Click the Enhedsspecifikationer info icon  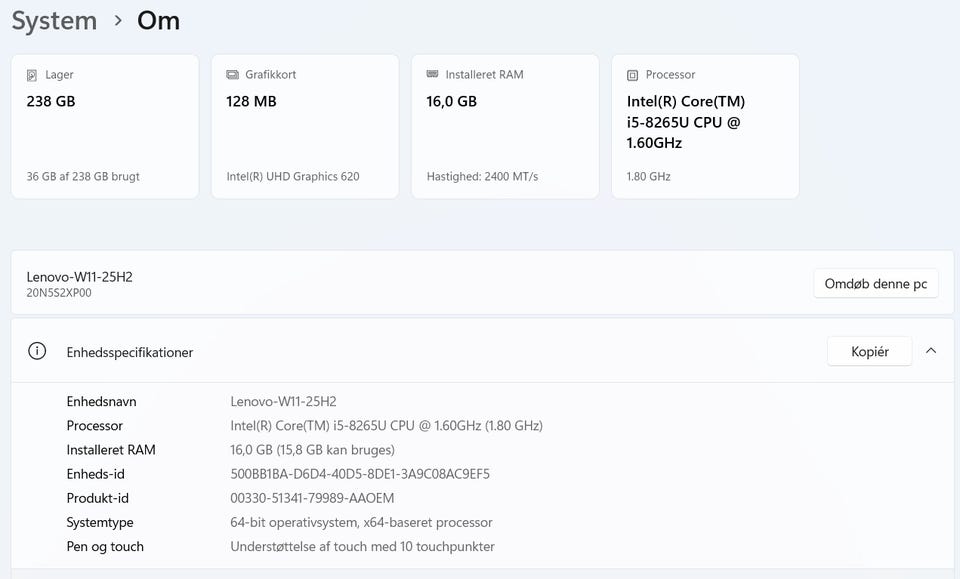37,351
